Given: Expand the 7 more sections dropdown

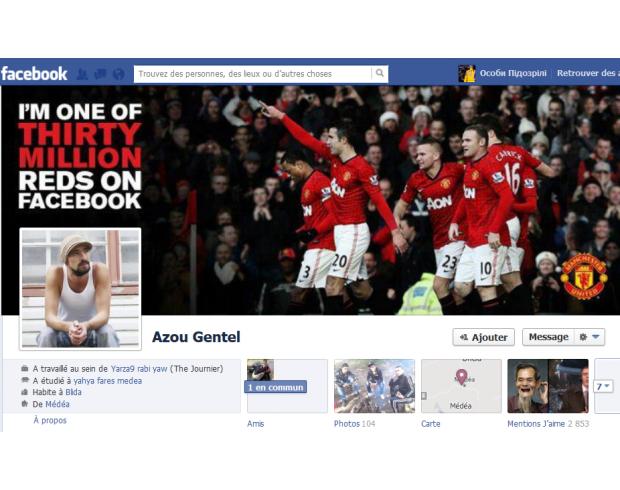Looking at the screenshot, I should (603, 386).
